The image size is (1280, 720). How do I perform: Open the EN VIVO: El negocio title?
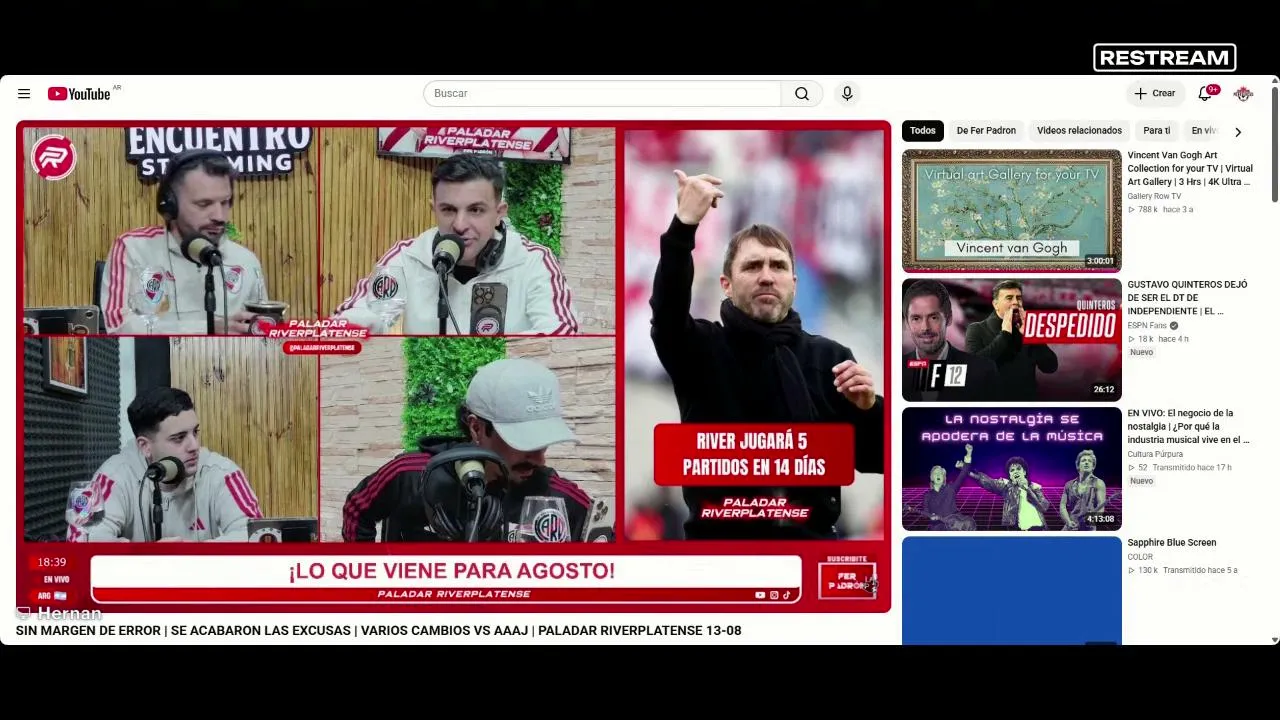click(x=1188, y=427)
